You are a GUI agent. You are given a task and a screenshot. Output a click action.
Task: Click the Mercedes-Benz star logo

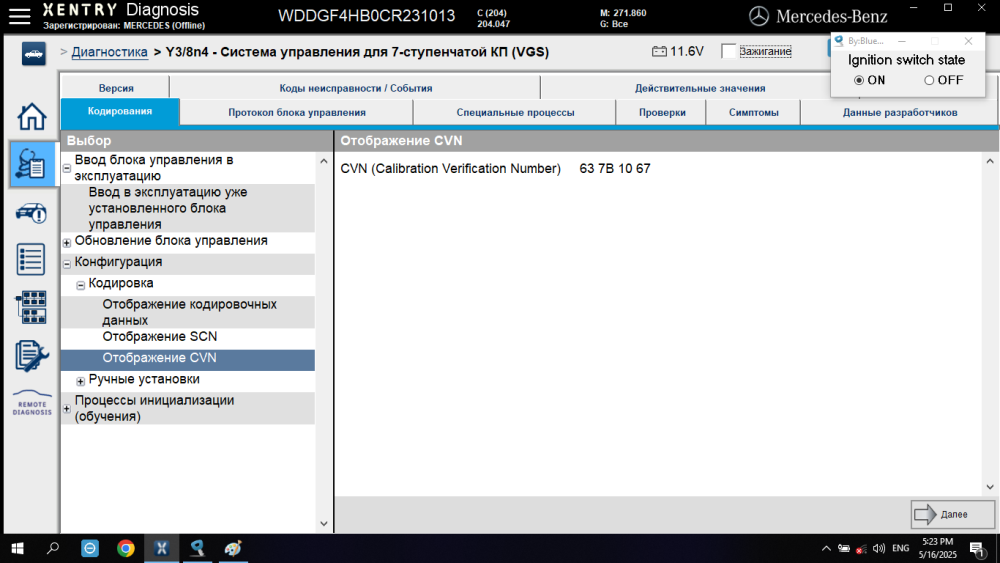pos(758,17)
